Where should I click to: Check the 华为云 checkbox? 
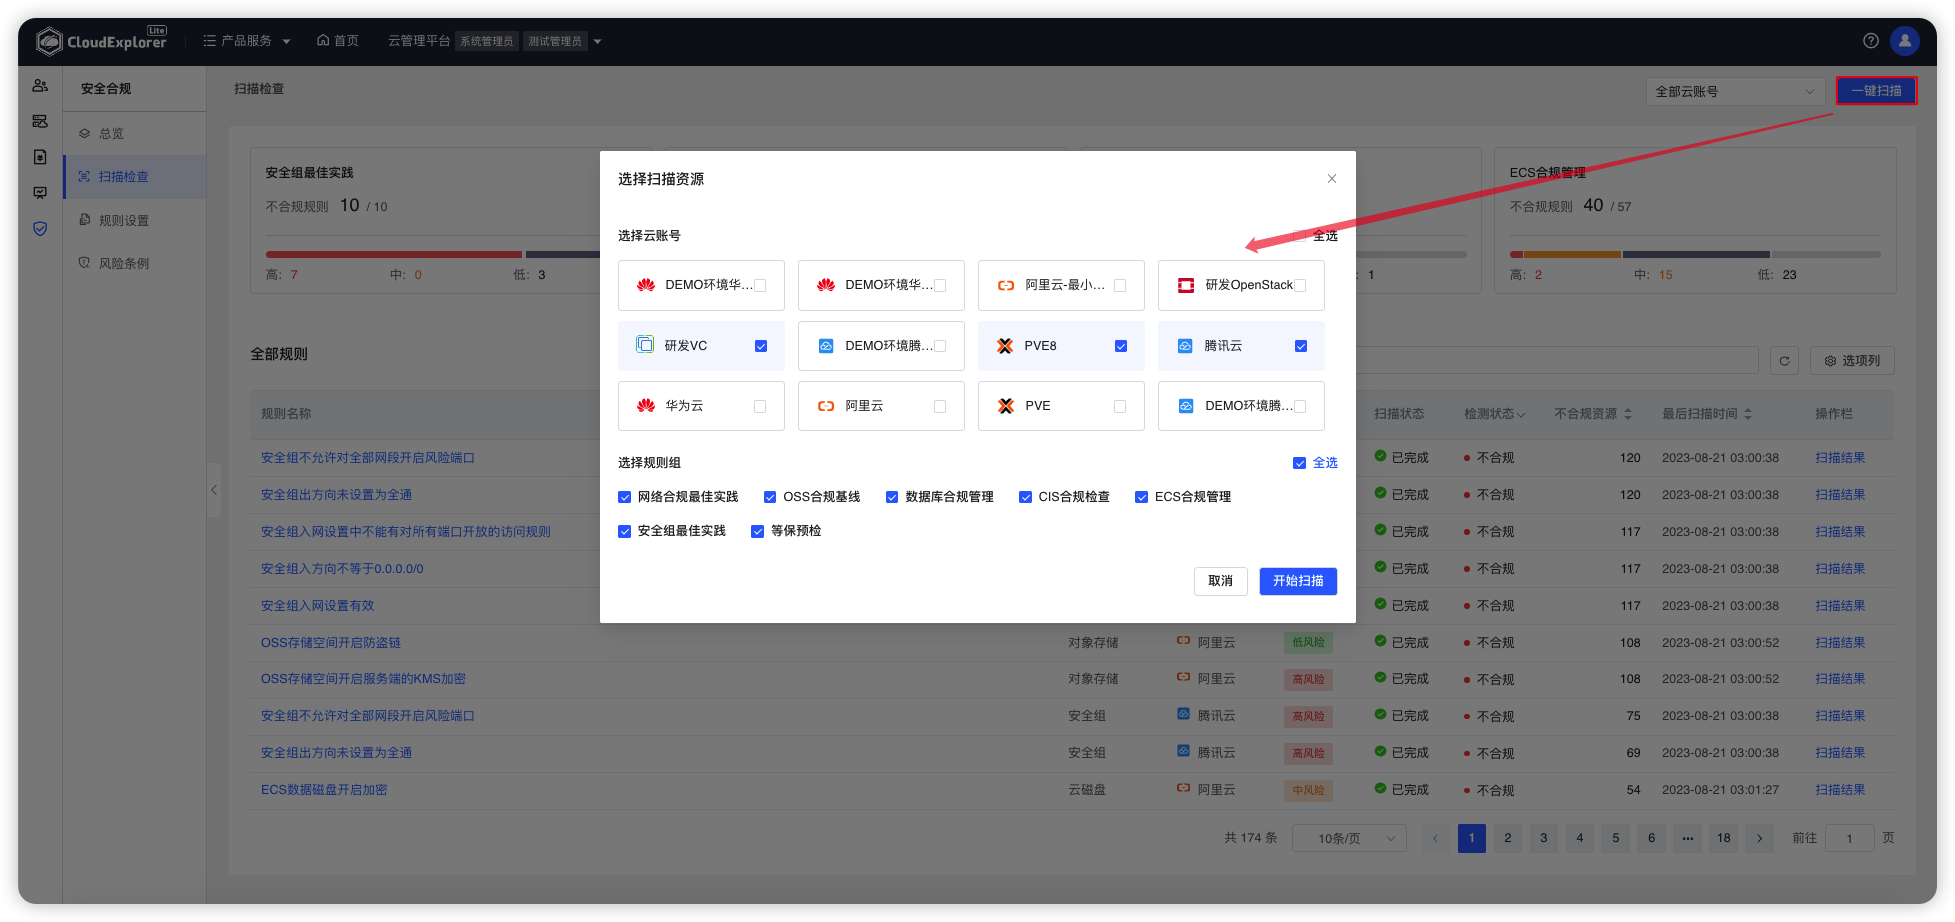760,406
